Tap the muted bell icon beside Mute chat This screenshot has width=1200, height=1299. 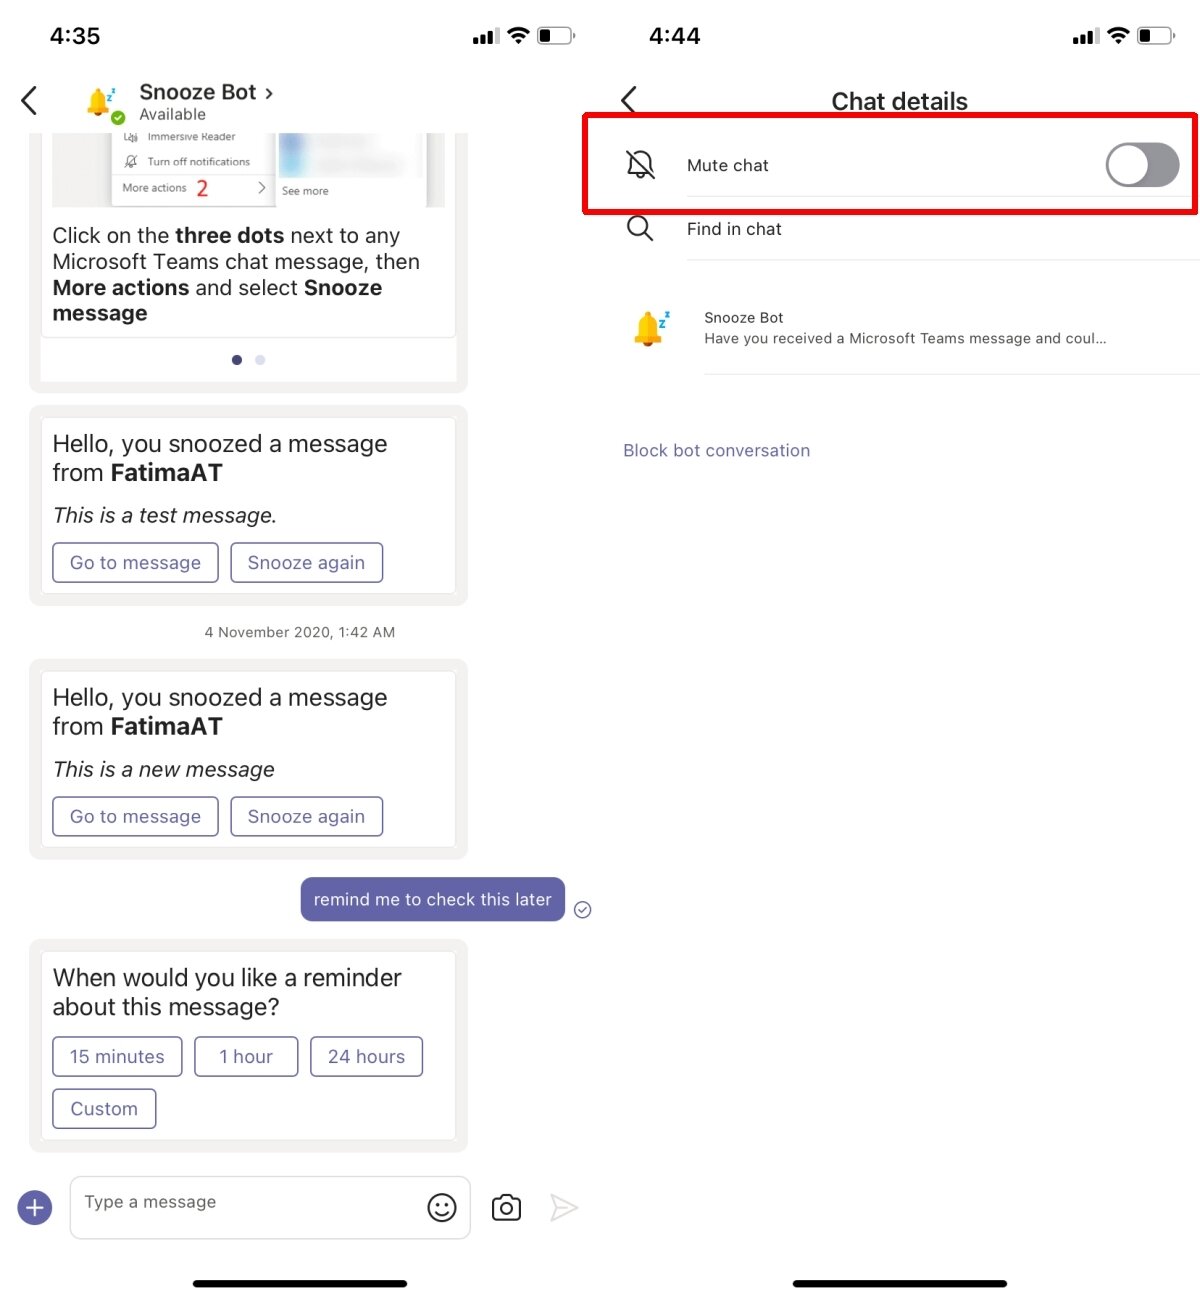point(640,165)
